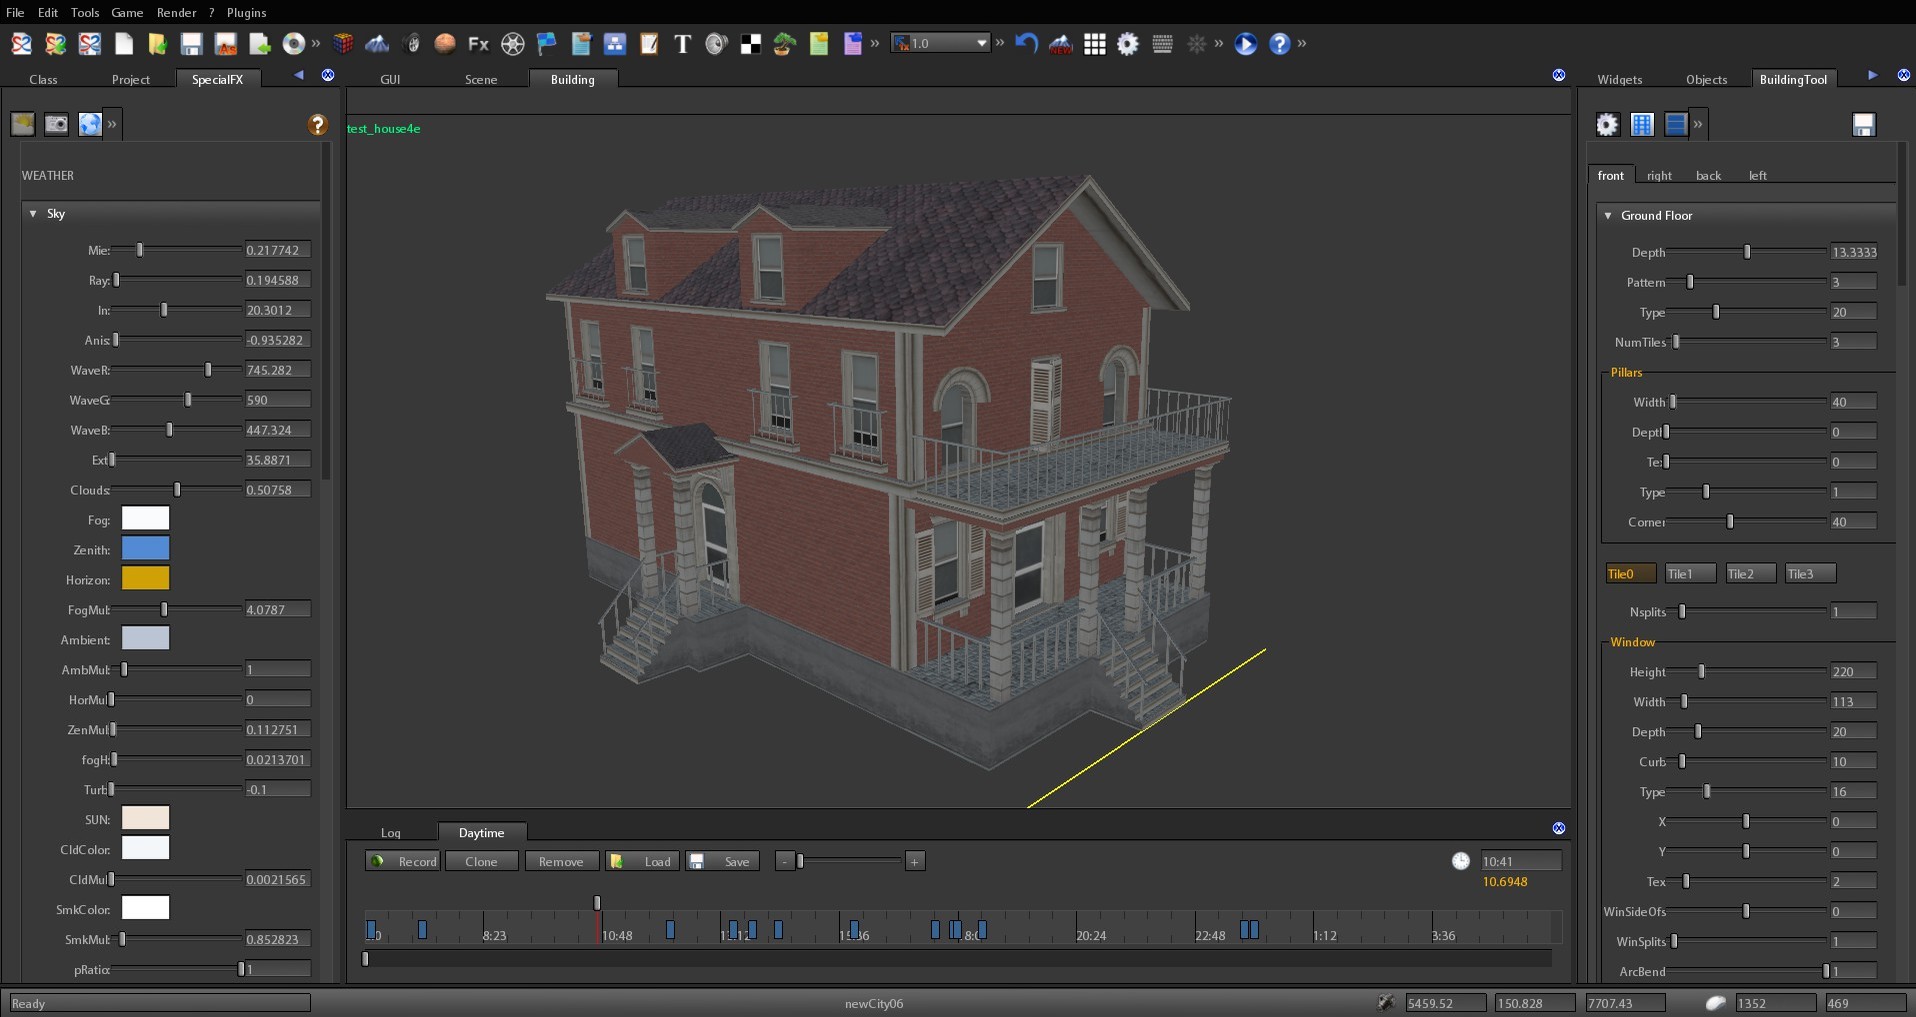Enable the Record toggle in Daytime panel
This screenshot has height=1017, width=1916.
402,861
